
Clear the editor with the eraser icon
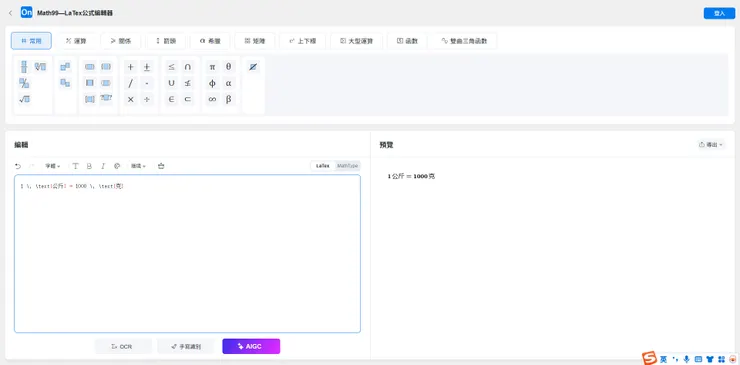click(x=161, y=166)
